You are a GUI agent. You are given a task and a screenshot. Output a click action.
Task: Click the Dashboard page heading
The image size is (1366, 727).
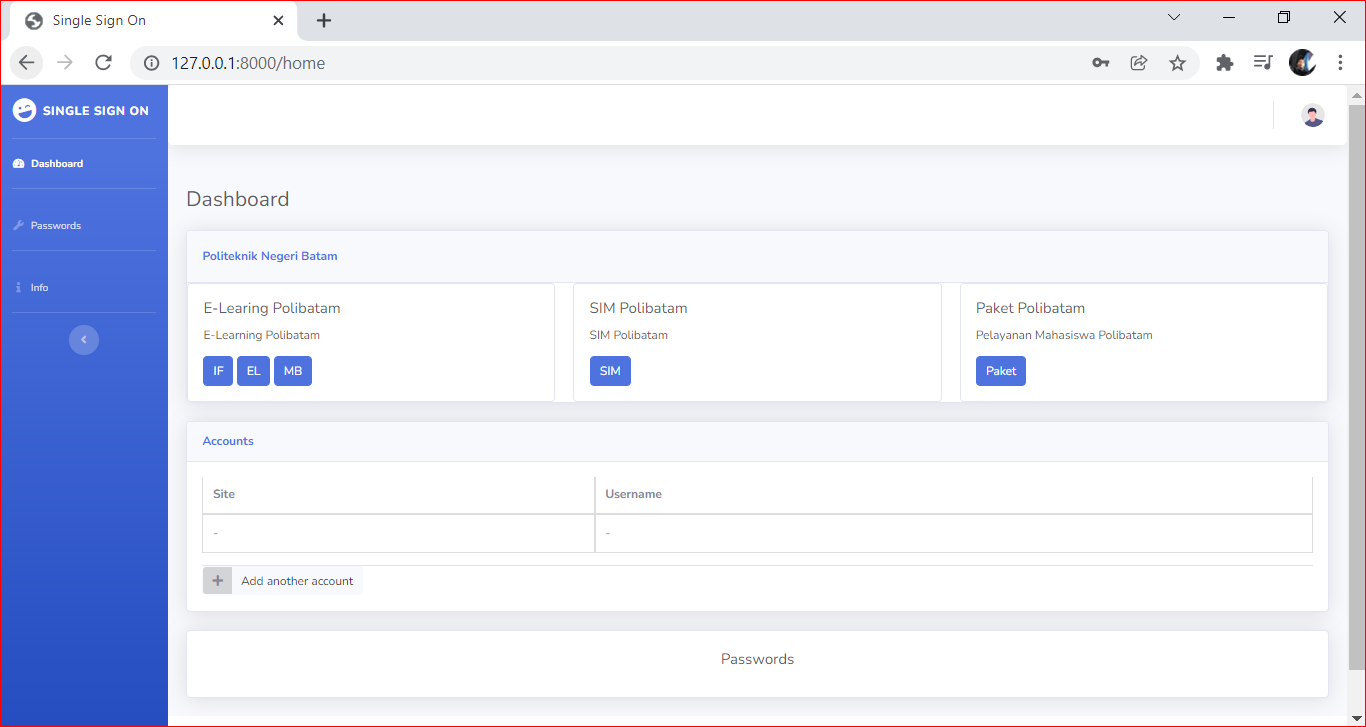[x=238, y=199]
